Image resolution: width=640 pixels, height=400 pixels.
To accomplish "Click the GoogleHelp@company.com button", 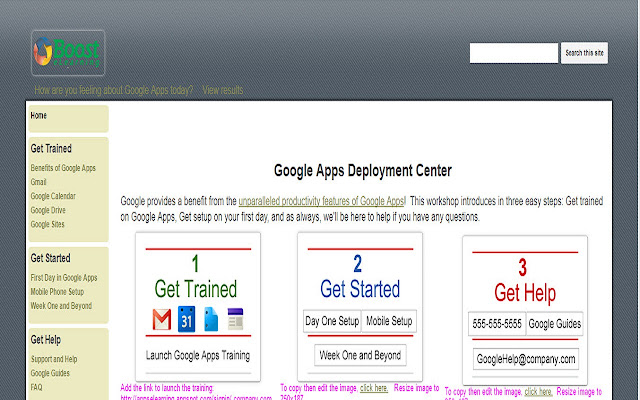I will pos(526,359).
